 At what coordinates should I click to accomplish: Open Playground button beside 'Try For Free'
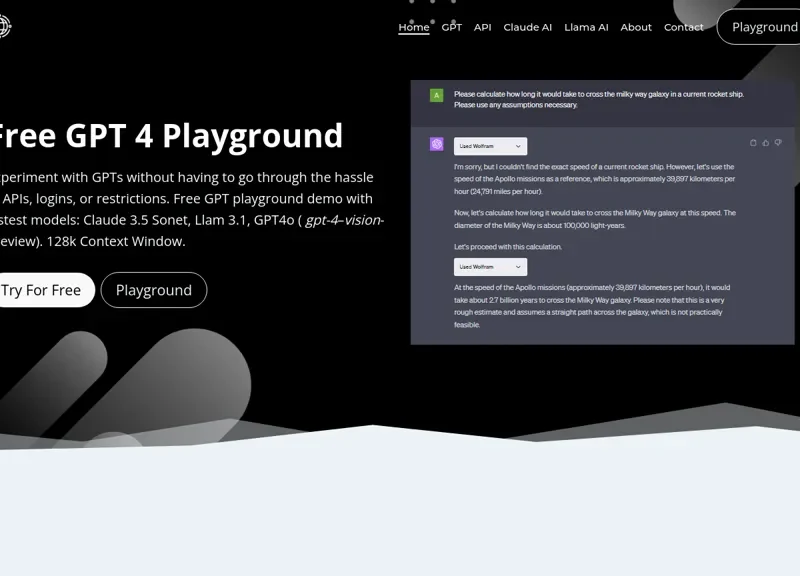[154, 290]
